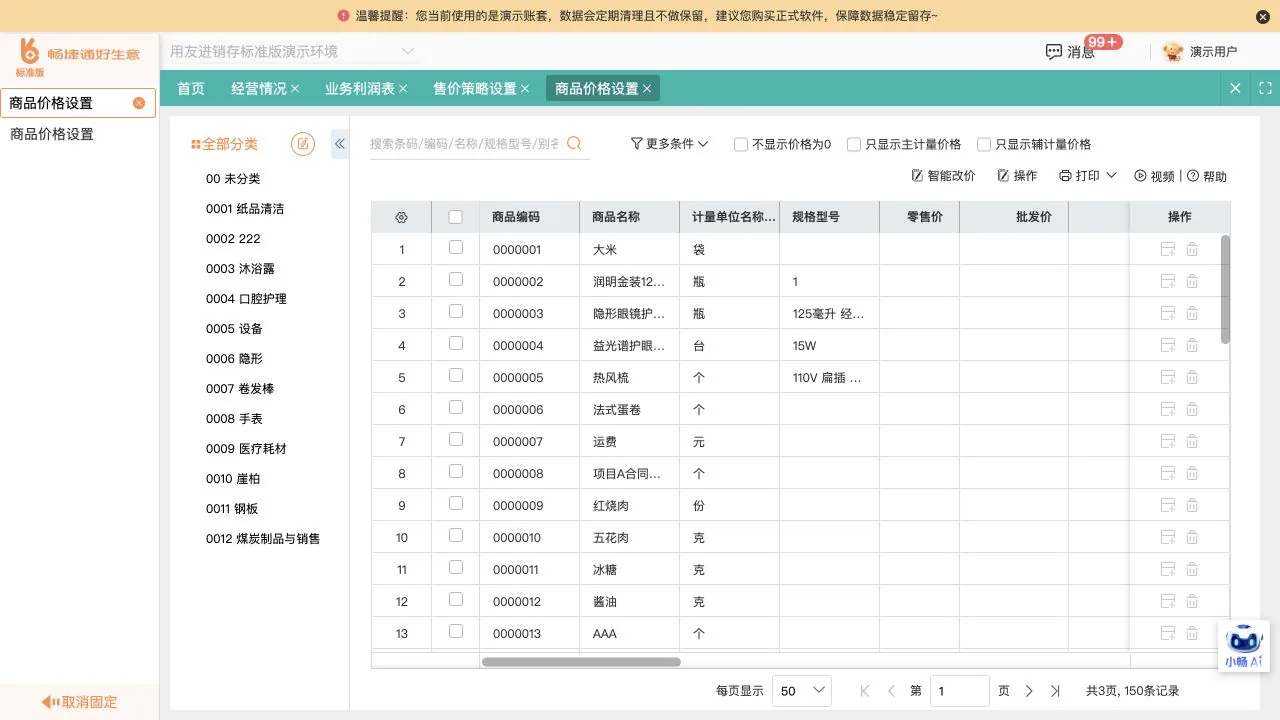Click the 演示用户 avatar icon
This screenshot has width=1280, height=720.
[1173, 52]
